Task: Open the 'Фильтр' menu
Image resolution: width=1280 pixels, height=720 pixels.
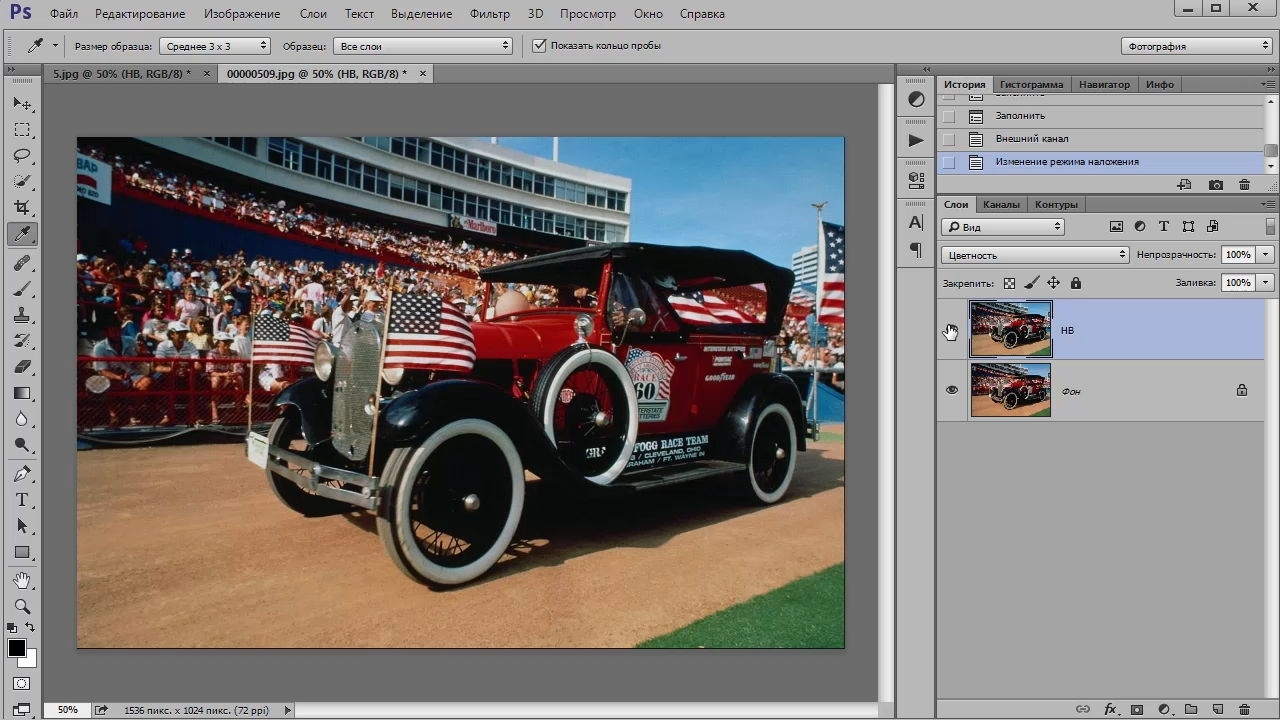Action: pyautogui.click(x=490, y=14)
